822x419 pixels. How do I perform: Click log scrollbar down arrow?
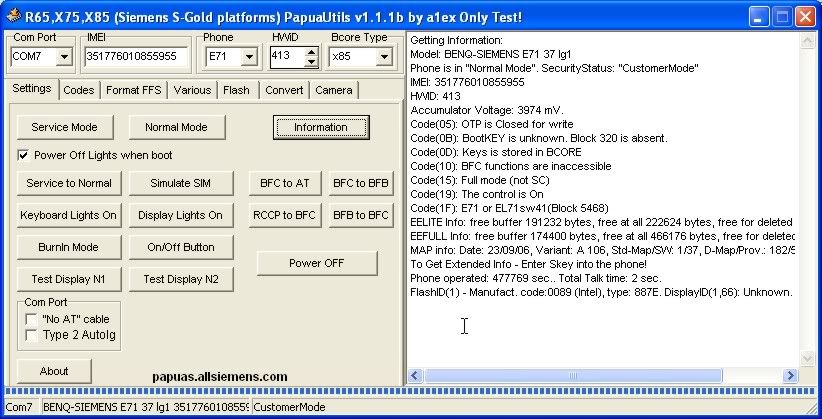coord(807,359)
